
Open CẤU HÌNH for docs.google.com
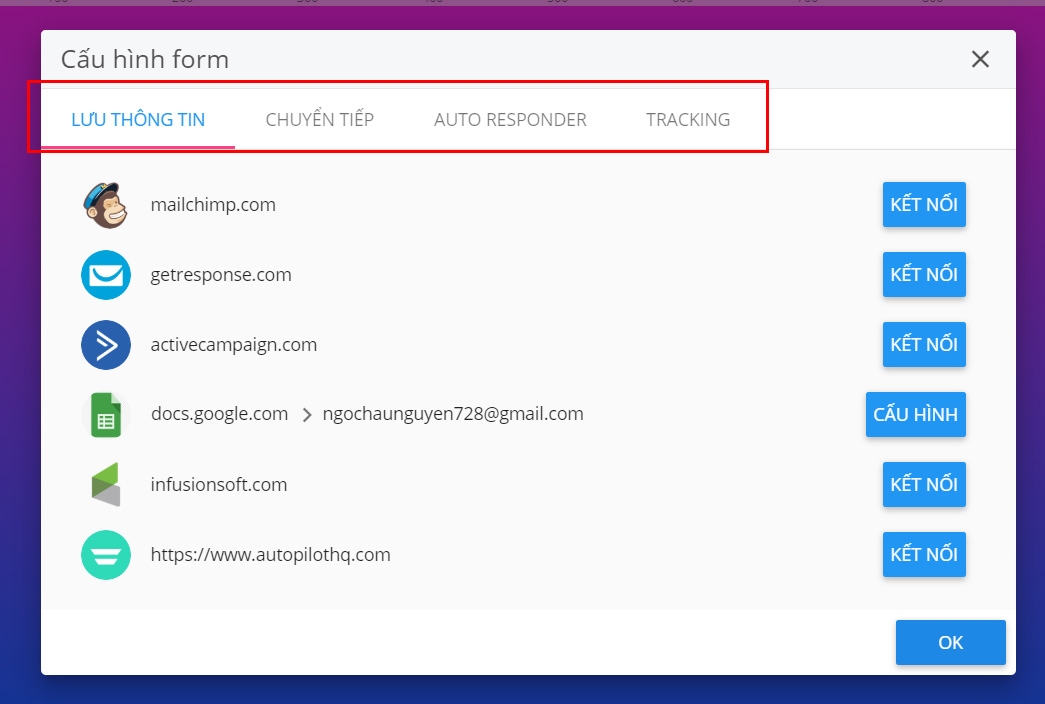point(915,415)
